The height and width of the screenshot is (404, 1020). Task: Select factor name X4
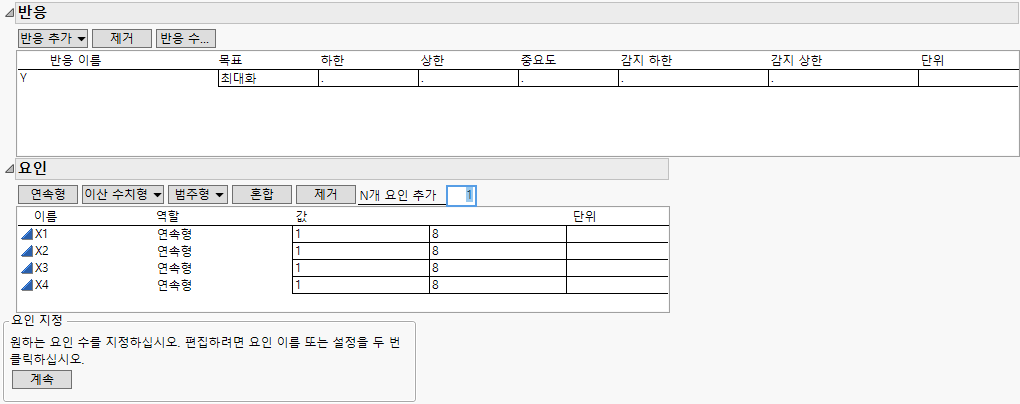42,285
